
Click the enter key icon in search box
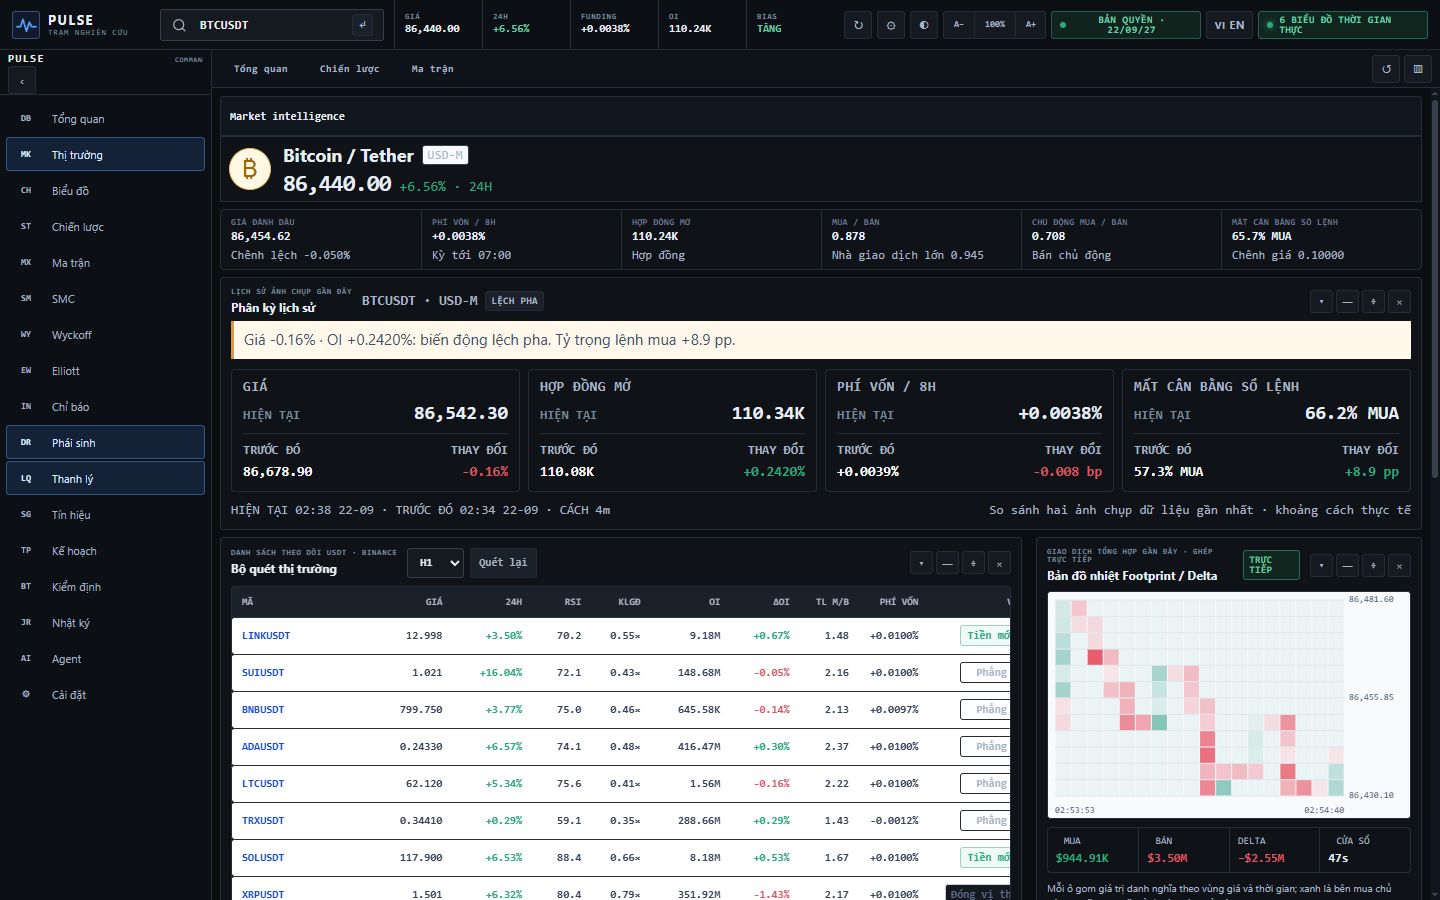(362, 25)
